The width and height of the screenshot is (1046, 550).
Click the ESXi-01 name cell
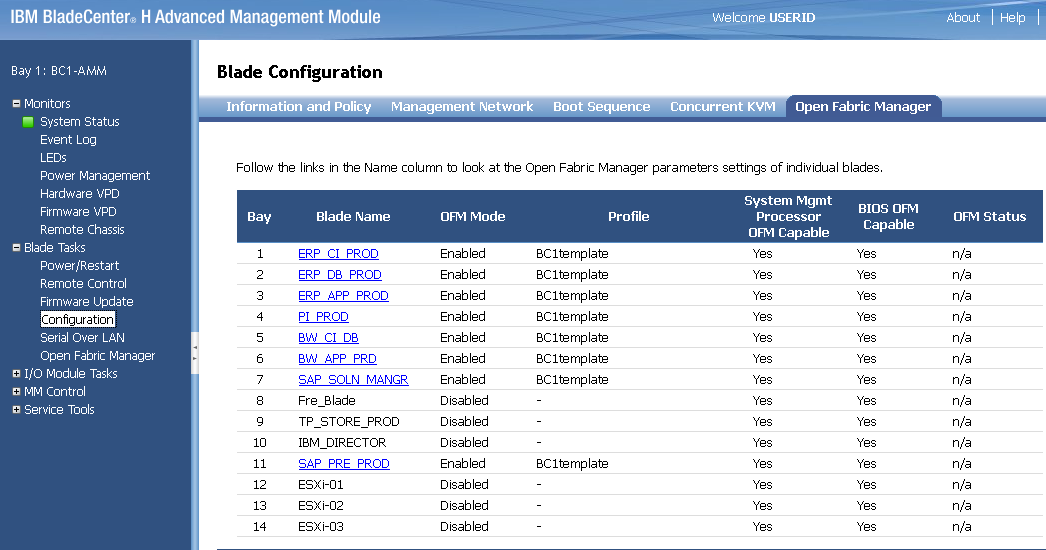point(321,485)
